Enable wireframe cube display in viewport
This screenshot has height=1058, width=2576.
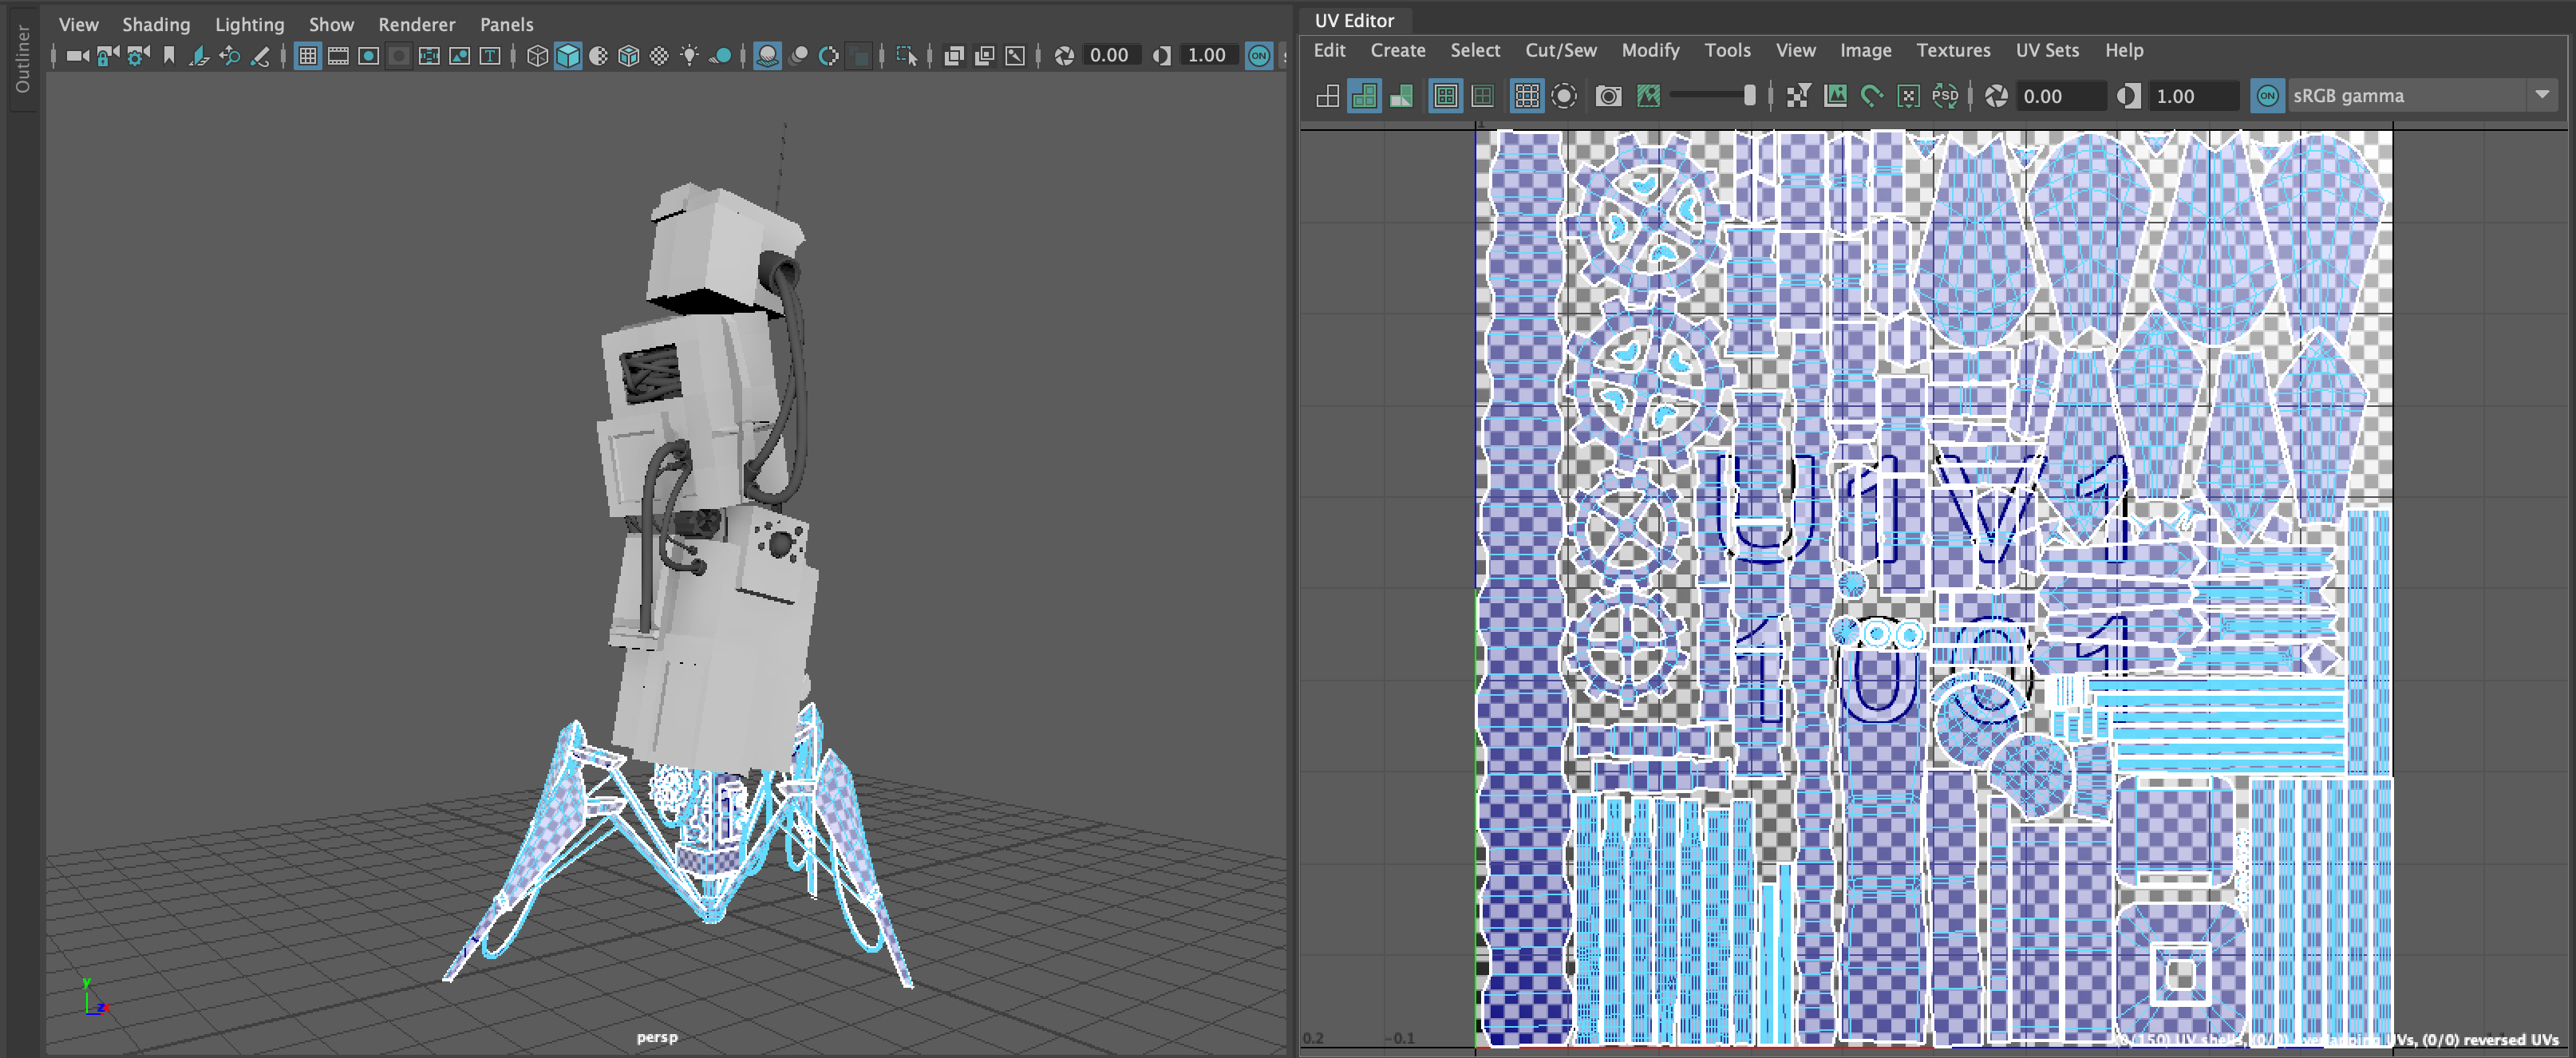coord(537,56)
